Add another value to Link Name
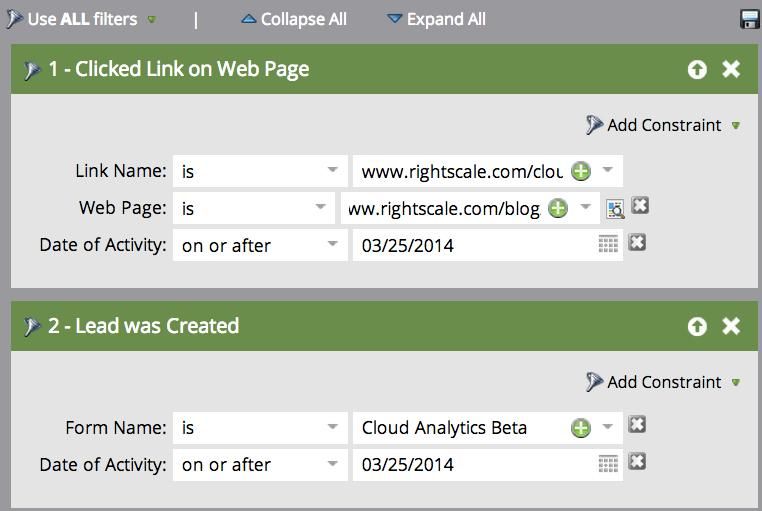The image size is (762, 511). [x=580, y=171]
